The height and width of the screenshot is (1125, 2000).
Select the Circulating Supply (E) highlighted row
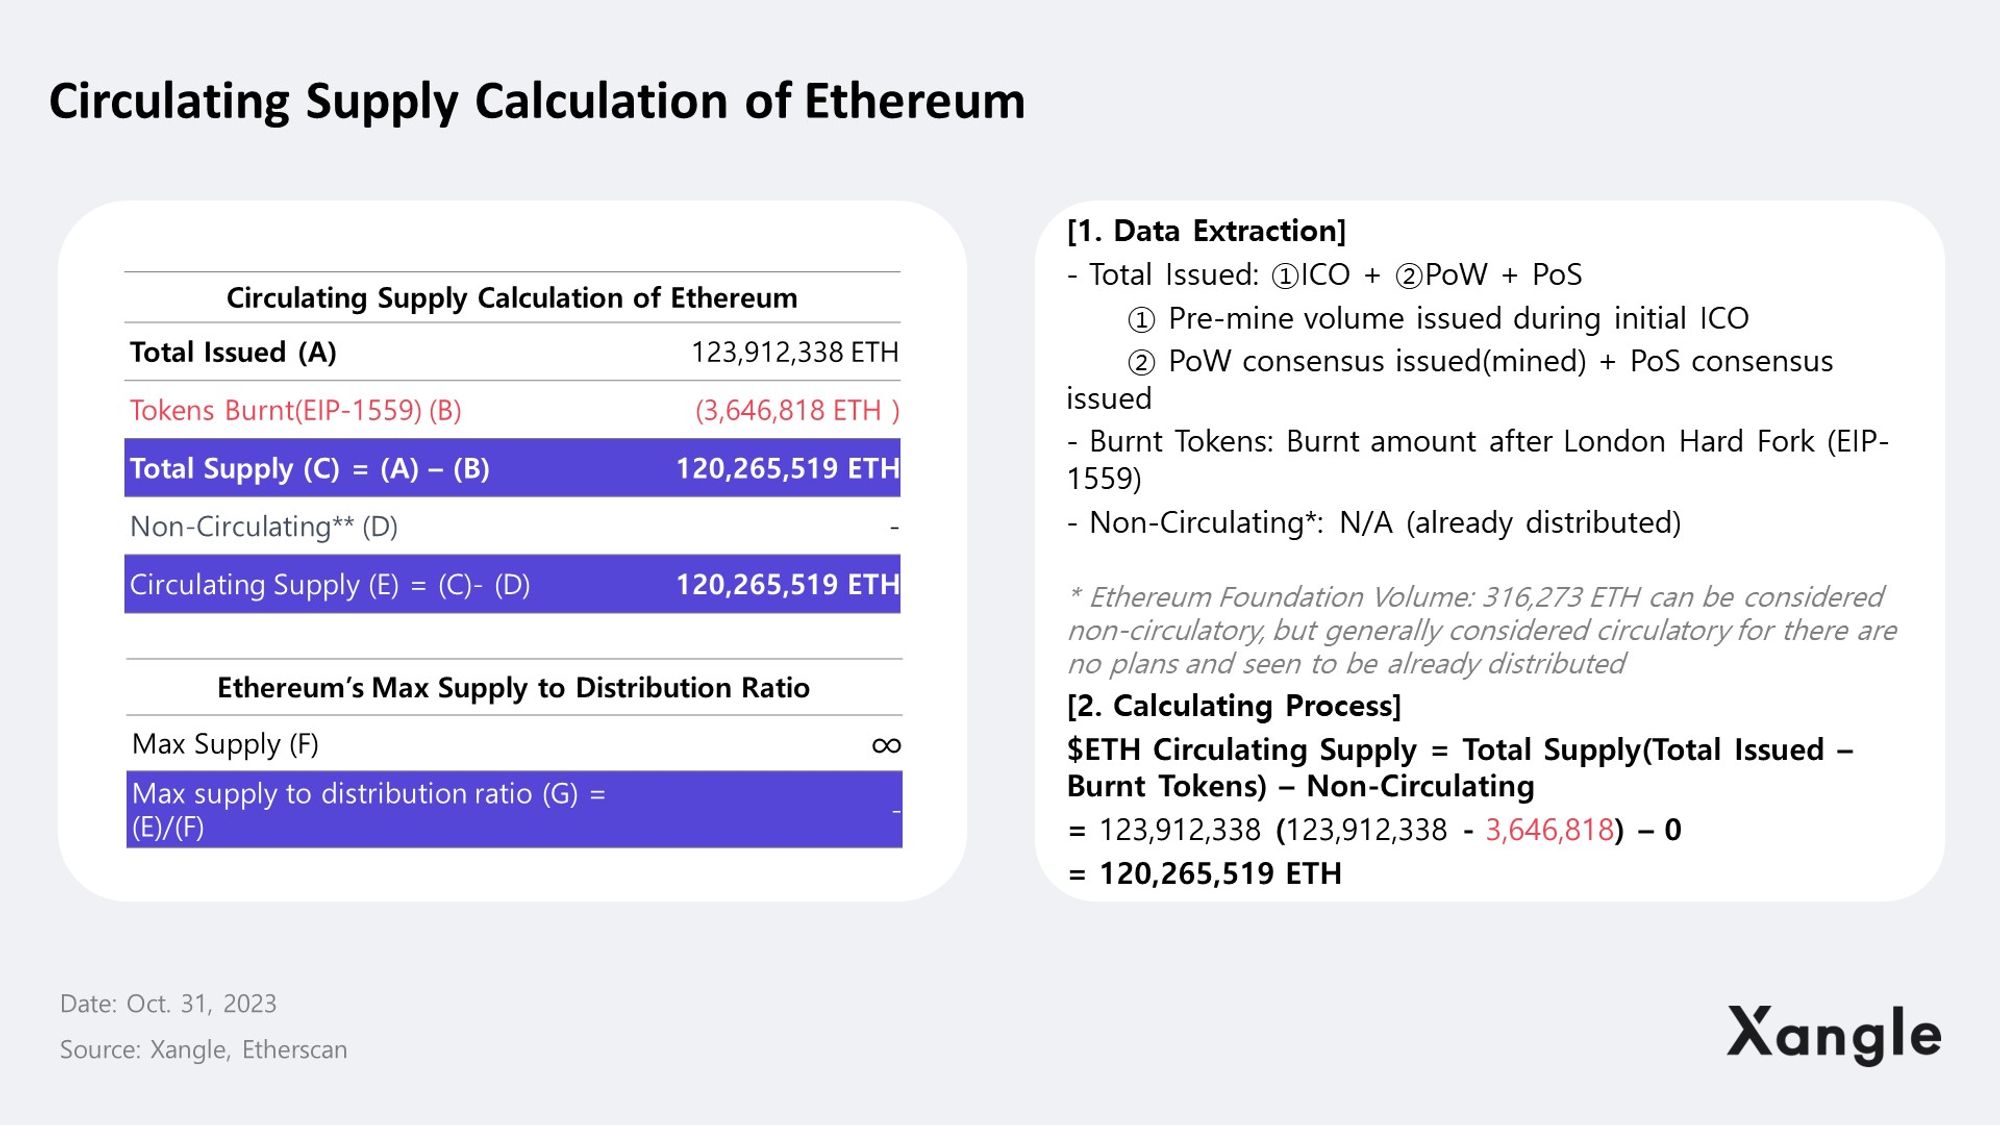pos(512,584)
